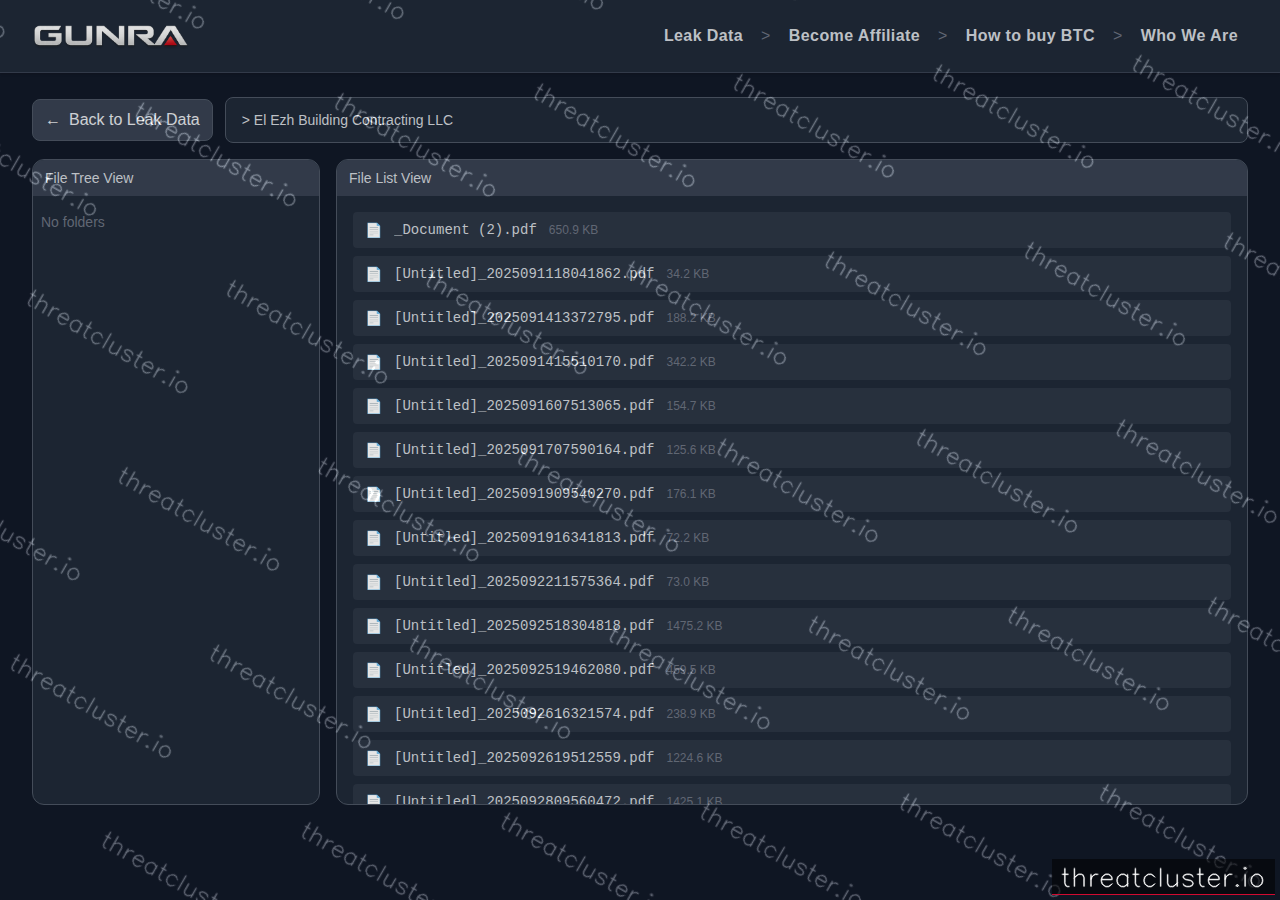
Task: Open file [Untitled]_2025092519462080.pdf
Action: point(792,670)
